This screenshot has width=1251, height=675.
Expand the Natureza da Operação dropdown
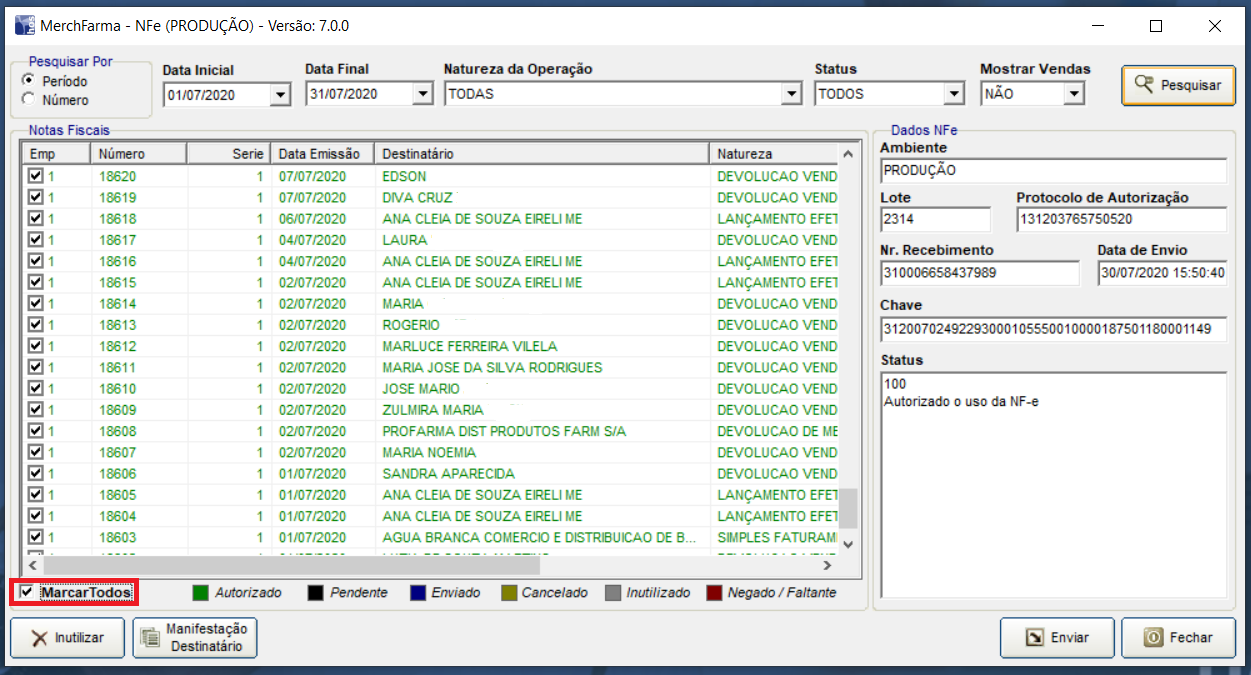click(x=792, y=95)
